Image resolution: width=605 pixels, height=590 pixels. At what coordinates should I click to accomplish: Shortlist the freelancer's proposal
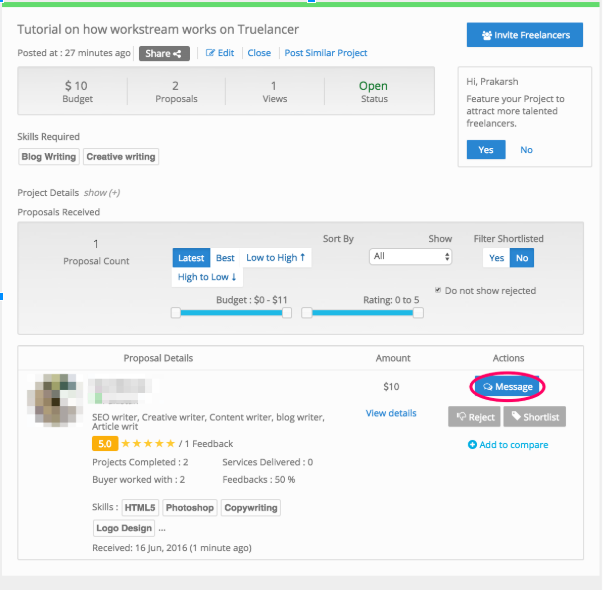click(537, 418)
